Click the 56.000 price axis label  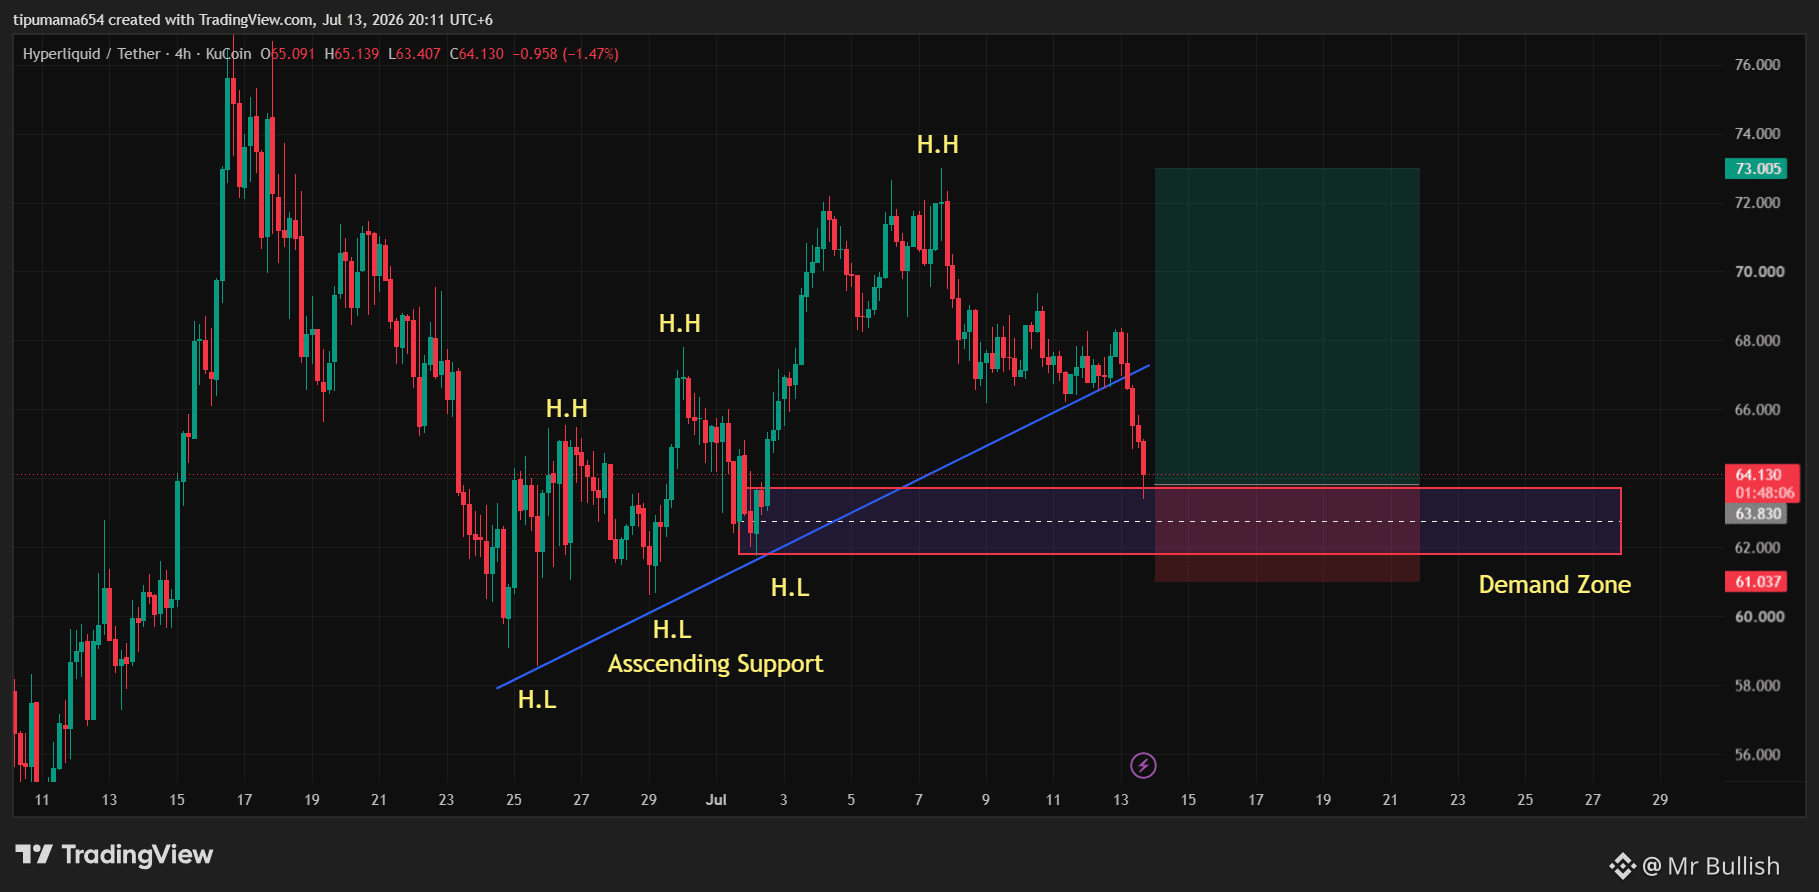click(x=1757, y=755)
